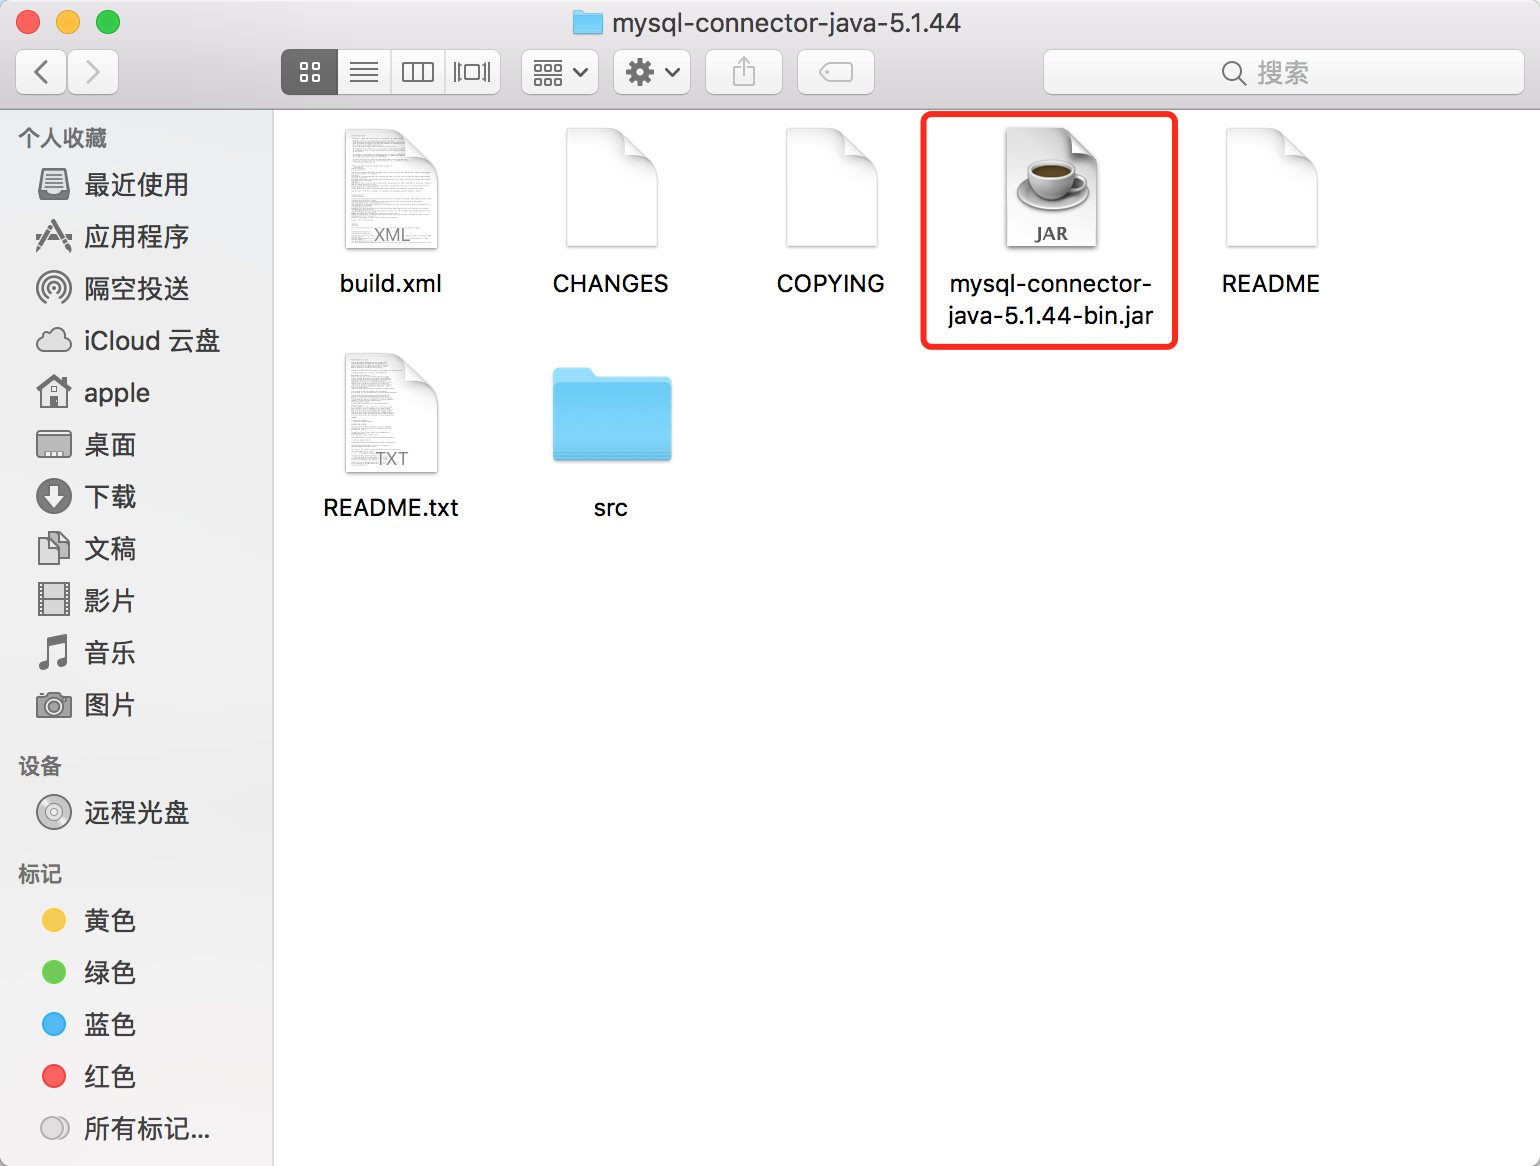Viewport: 1540px width, 1166px height.
Task: Filter by the 黄色 yellow tag
Action: (136, 921)
